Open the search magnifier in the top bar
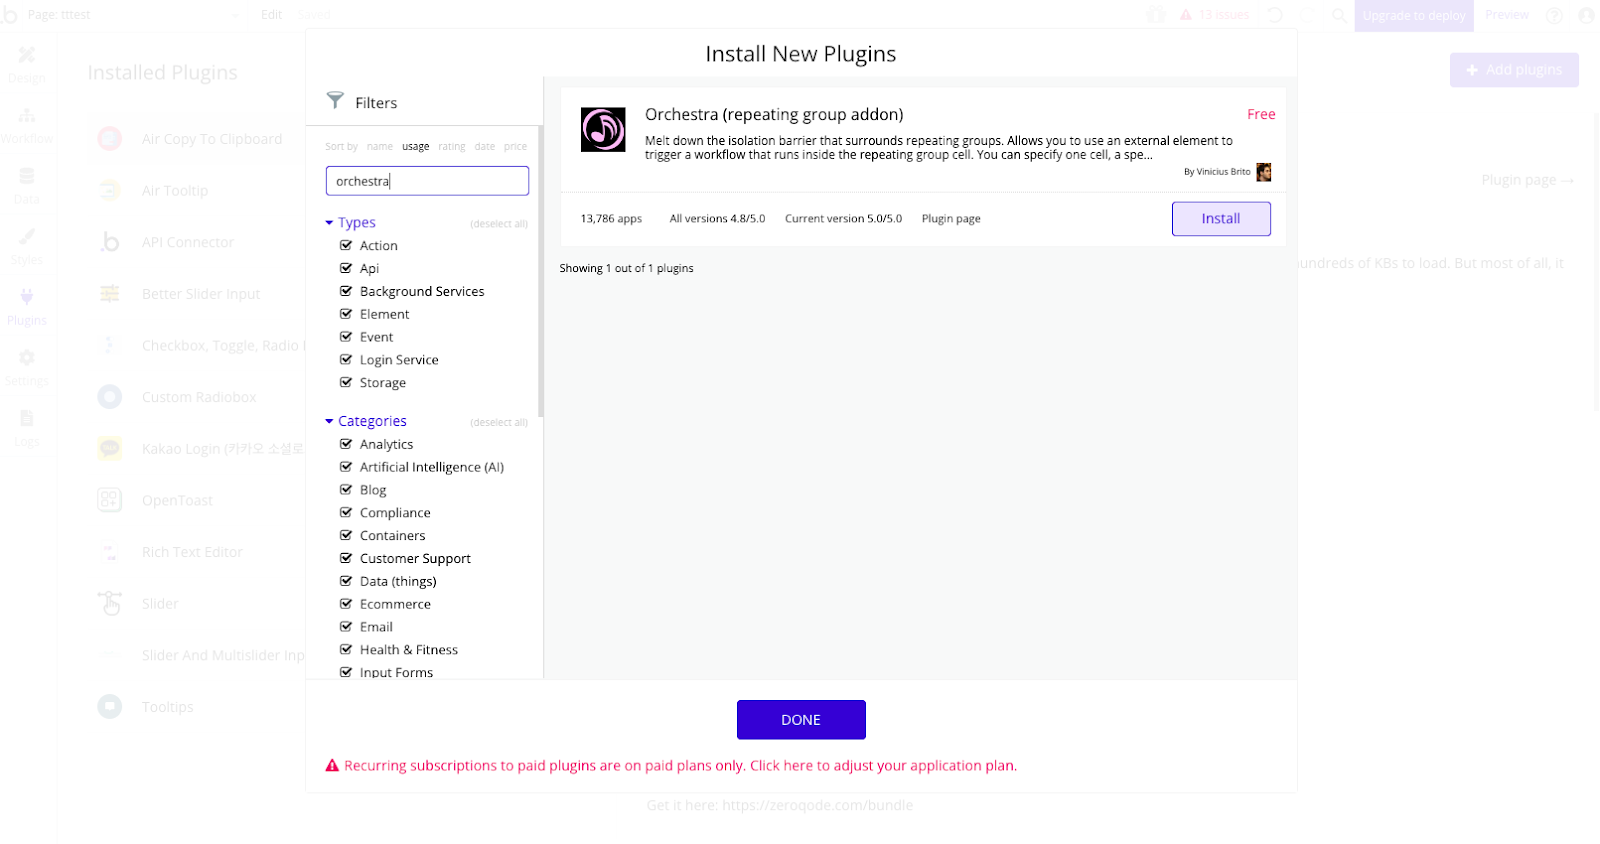This screenshot has width=1600, height=844. click(1339, 15)
